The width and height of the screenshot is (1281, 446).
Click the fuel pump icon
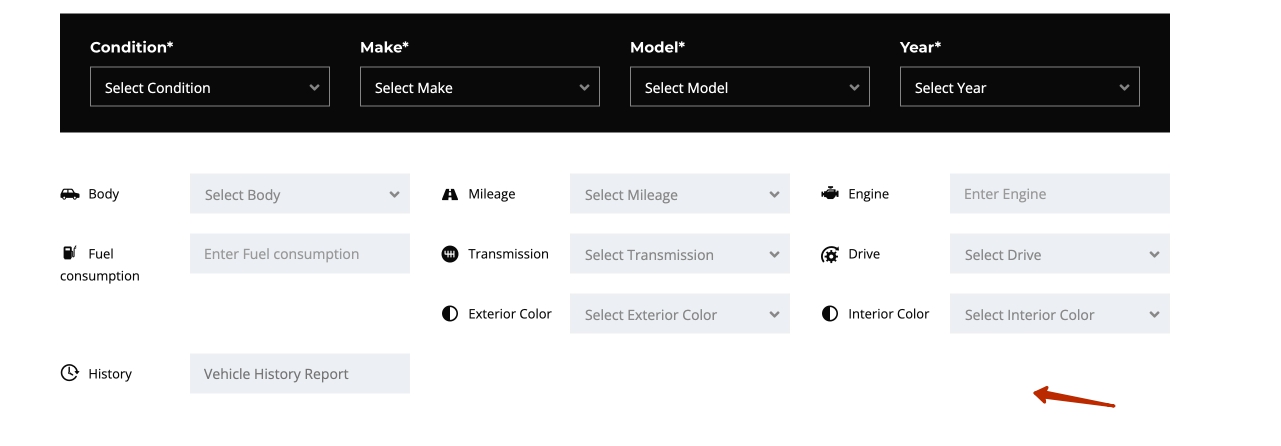(69, 254)
